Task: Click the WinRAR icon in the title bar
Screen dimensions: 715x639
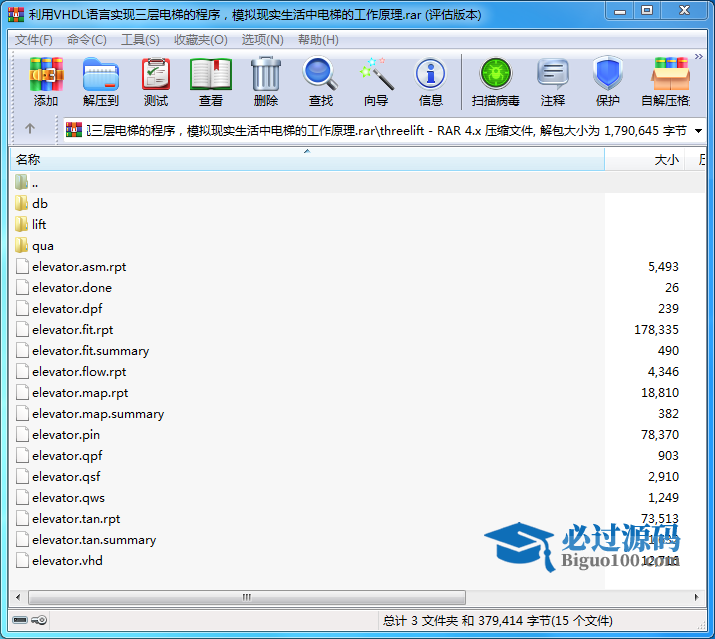Action: 16,14
